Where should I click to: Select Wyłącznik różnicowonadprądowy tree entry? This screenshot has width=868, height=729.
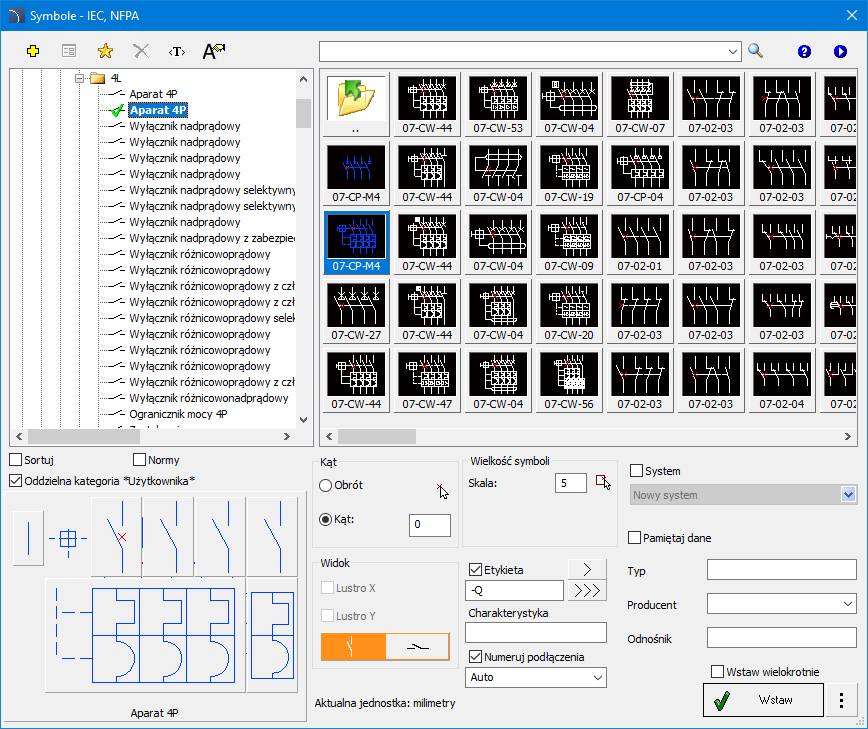pos(209,398)
